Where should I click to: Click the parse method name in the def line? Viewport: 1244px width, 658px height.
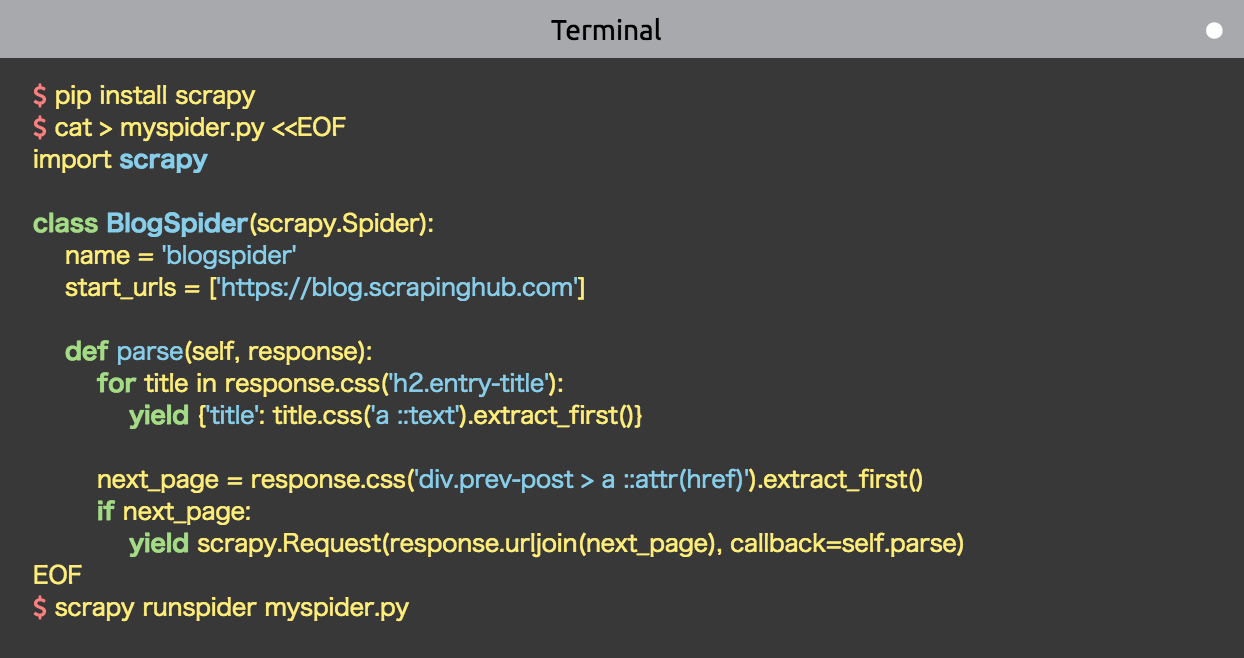pyautogui.click(x=149, y=352)
